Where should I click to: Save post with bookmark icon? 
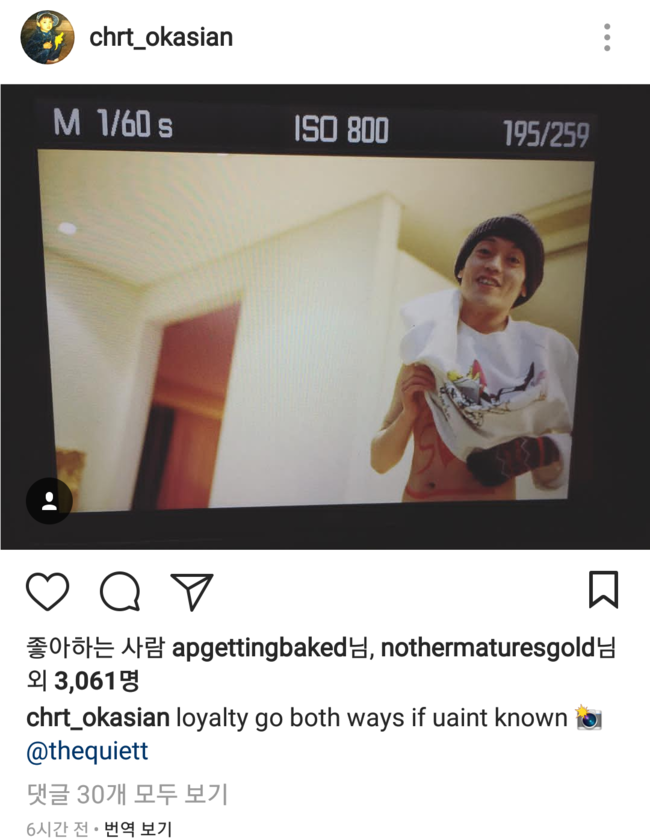(603, 590)
